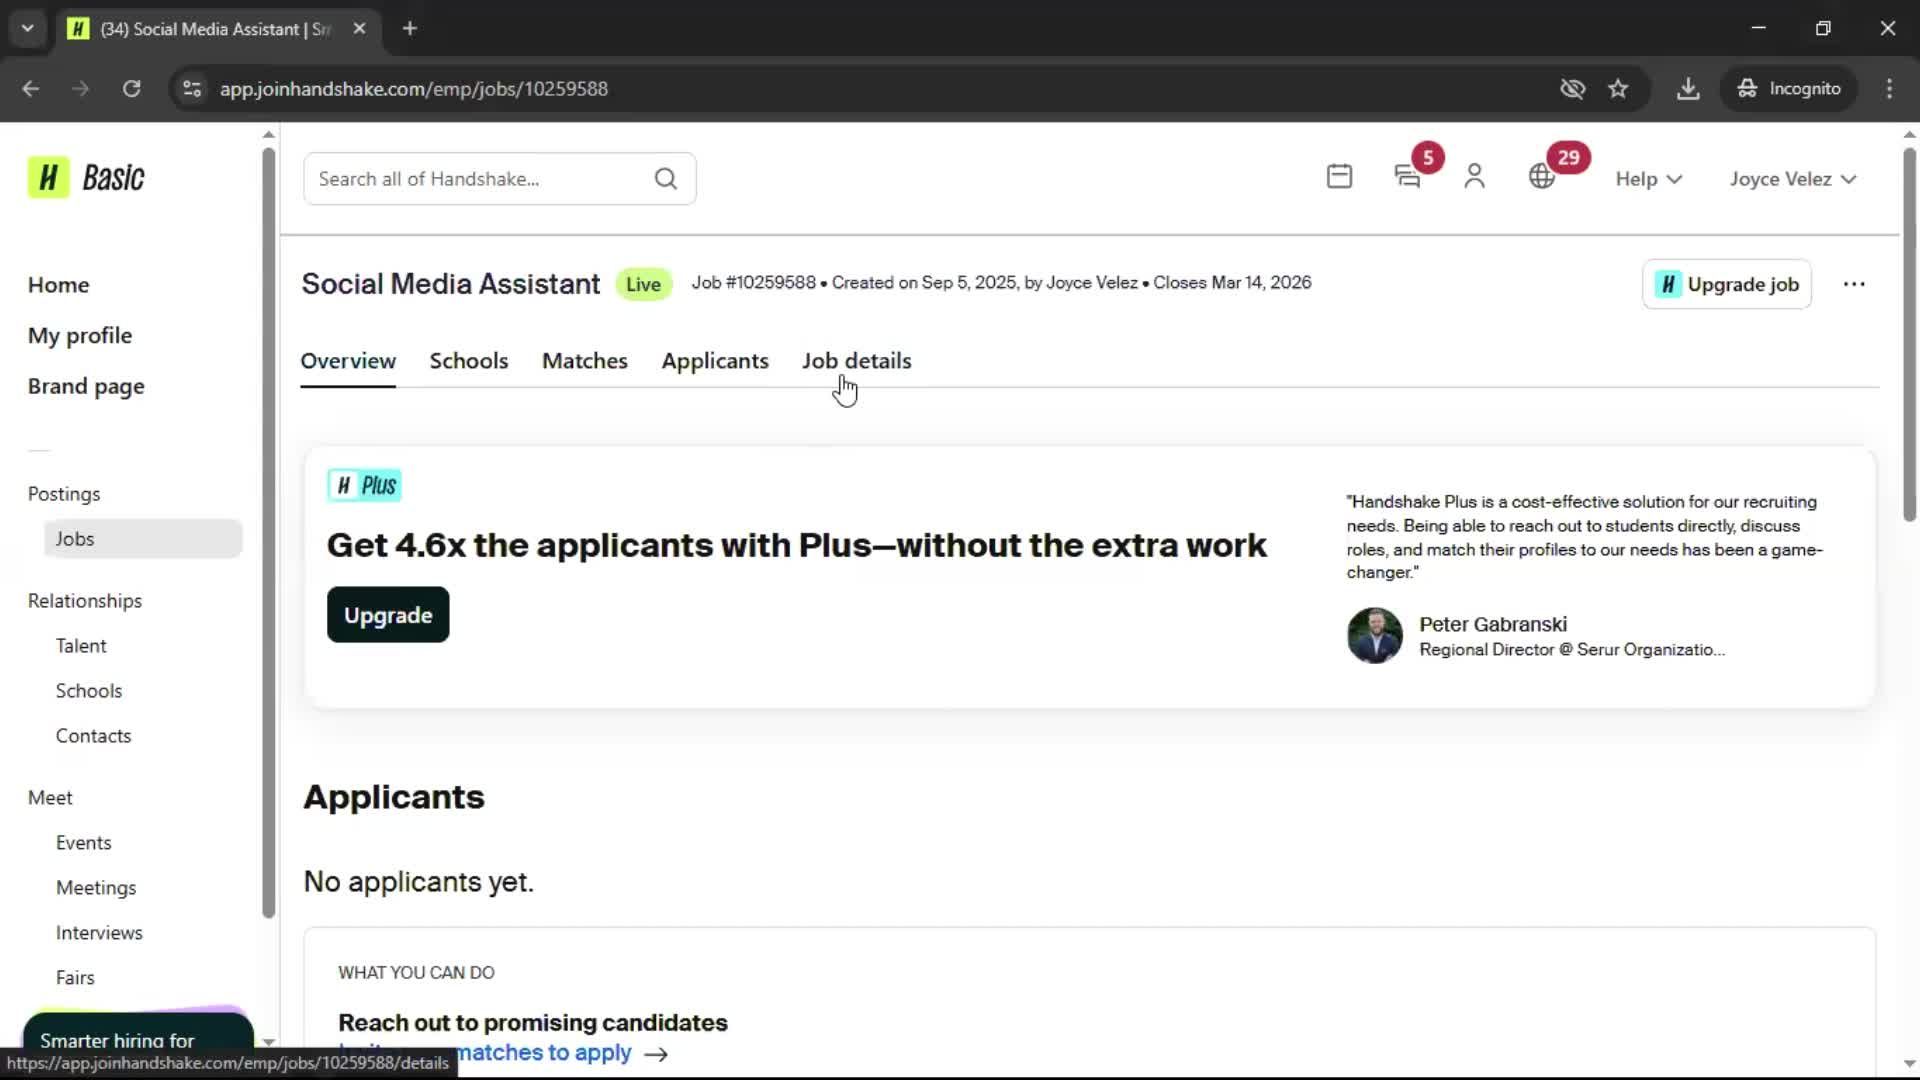The image size is (1920, 1080).
Task: Open the three-dot job options menu
Action: [1854, 284]
